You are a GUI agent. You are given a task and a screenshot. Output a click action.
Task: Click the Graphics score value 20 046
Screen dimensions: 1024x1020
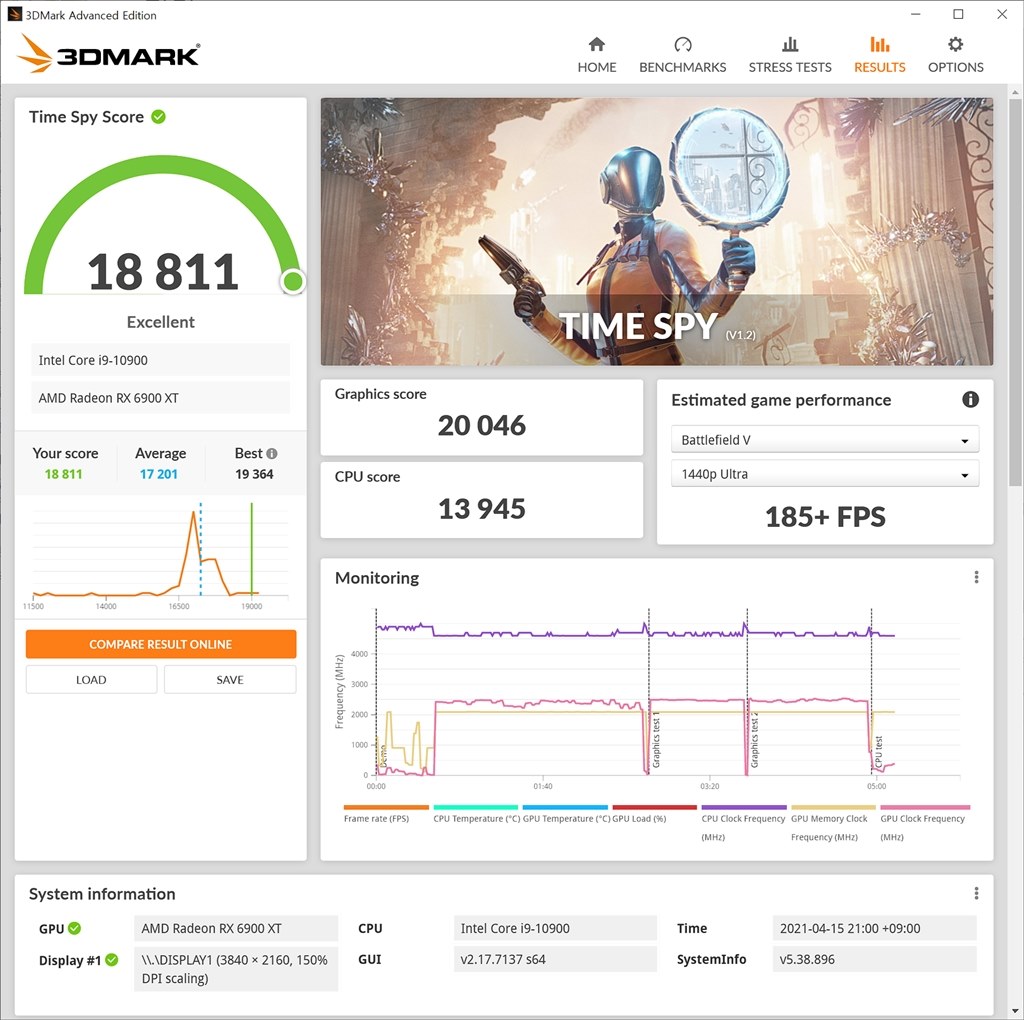(481, 426)
